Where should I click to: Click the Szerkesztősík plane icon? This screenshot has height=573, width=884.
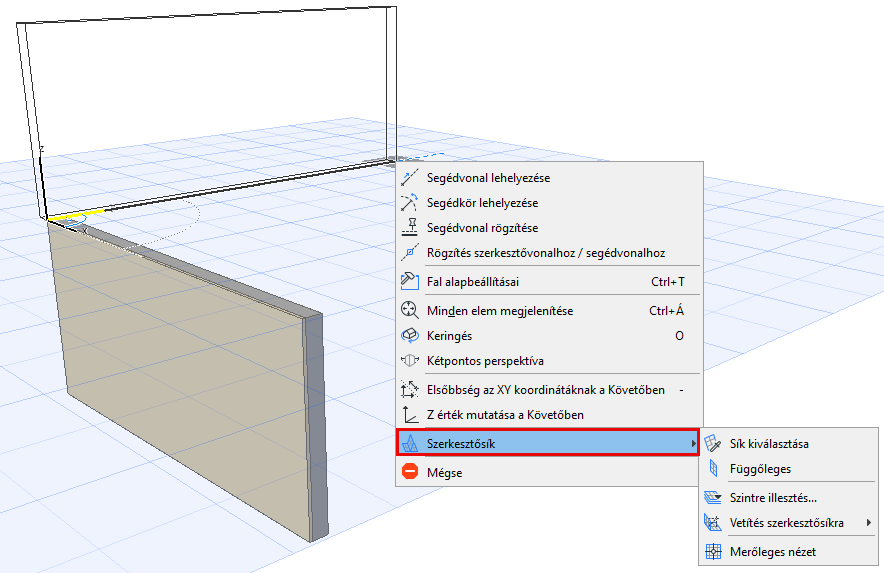[x=410, y=444]
